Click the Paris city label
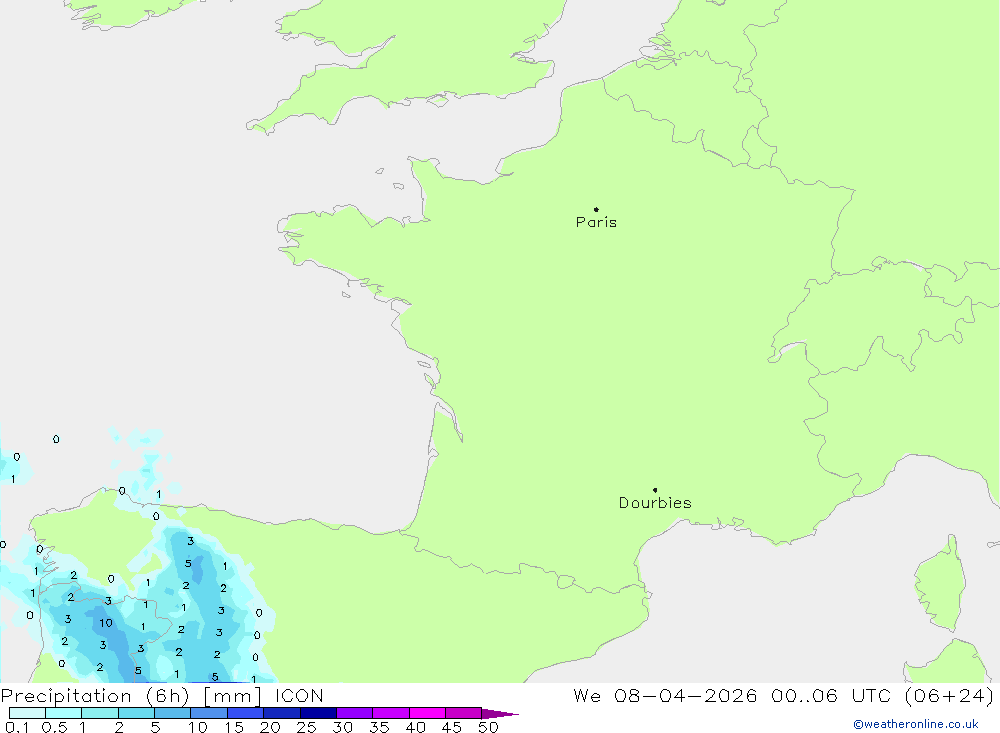 pos(596,222)
